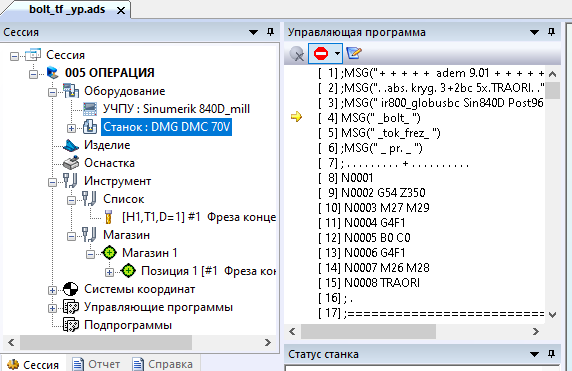Expand the Позиция 1 node
The width and height of the screenshot is (572, 371).
pyautogui.click(x=109, y=272)
